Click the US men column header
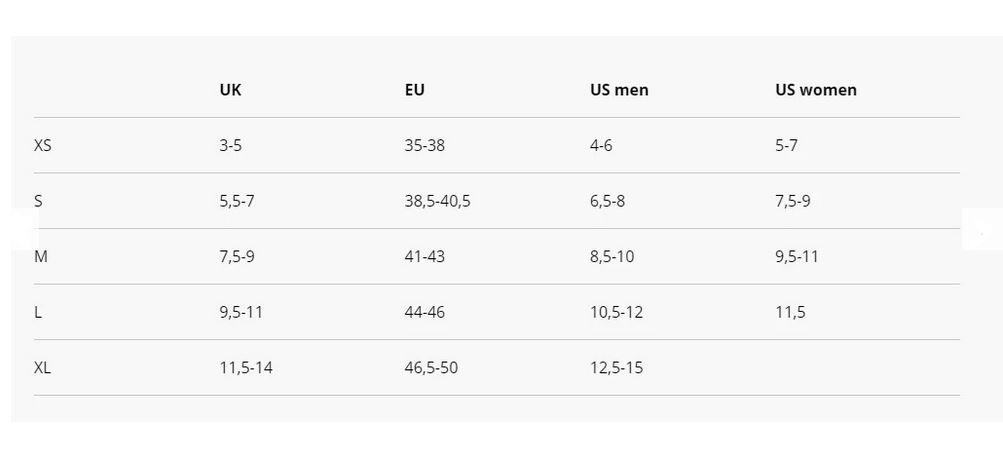Image resolution: width=1003 pixels, height=456 pixels. pos(619,90)
